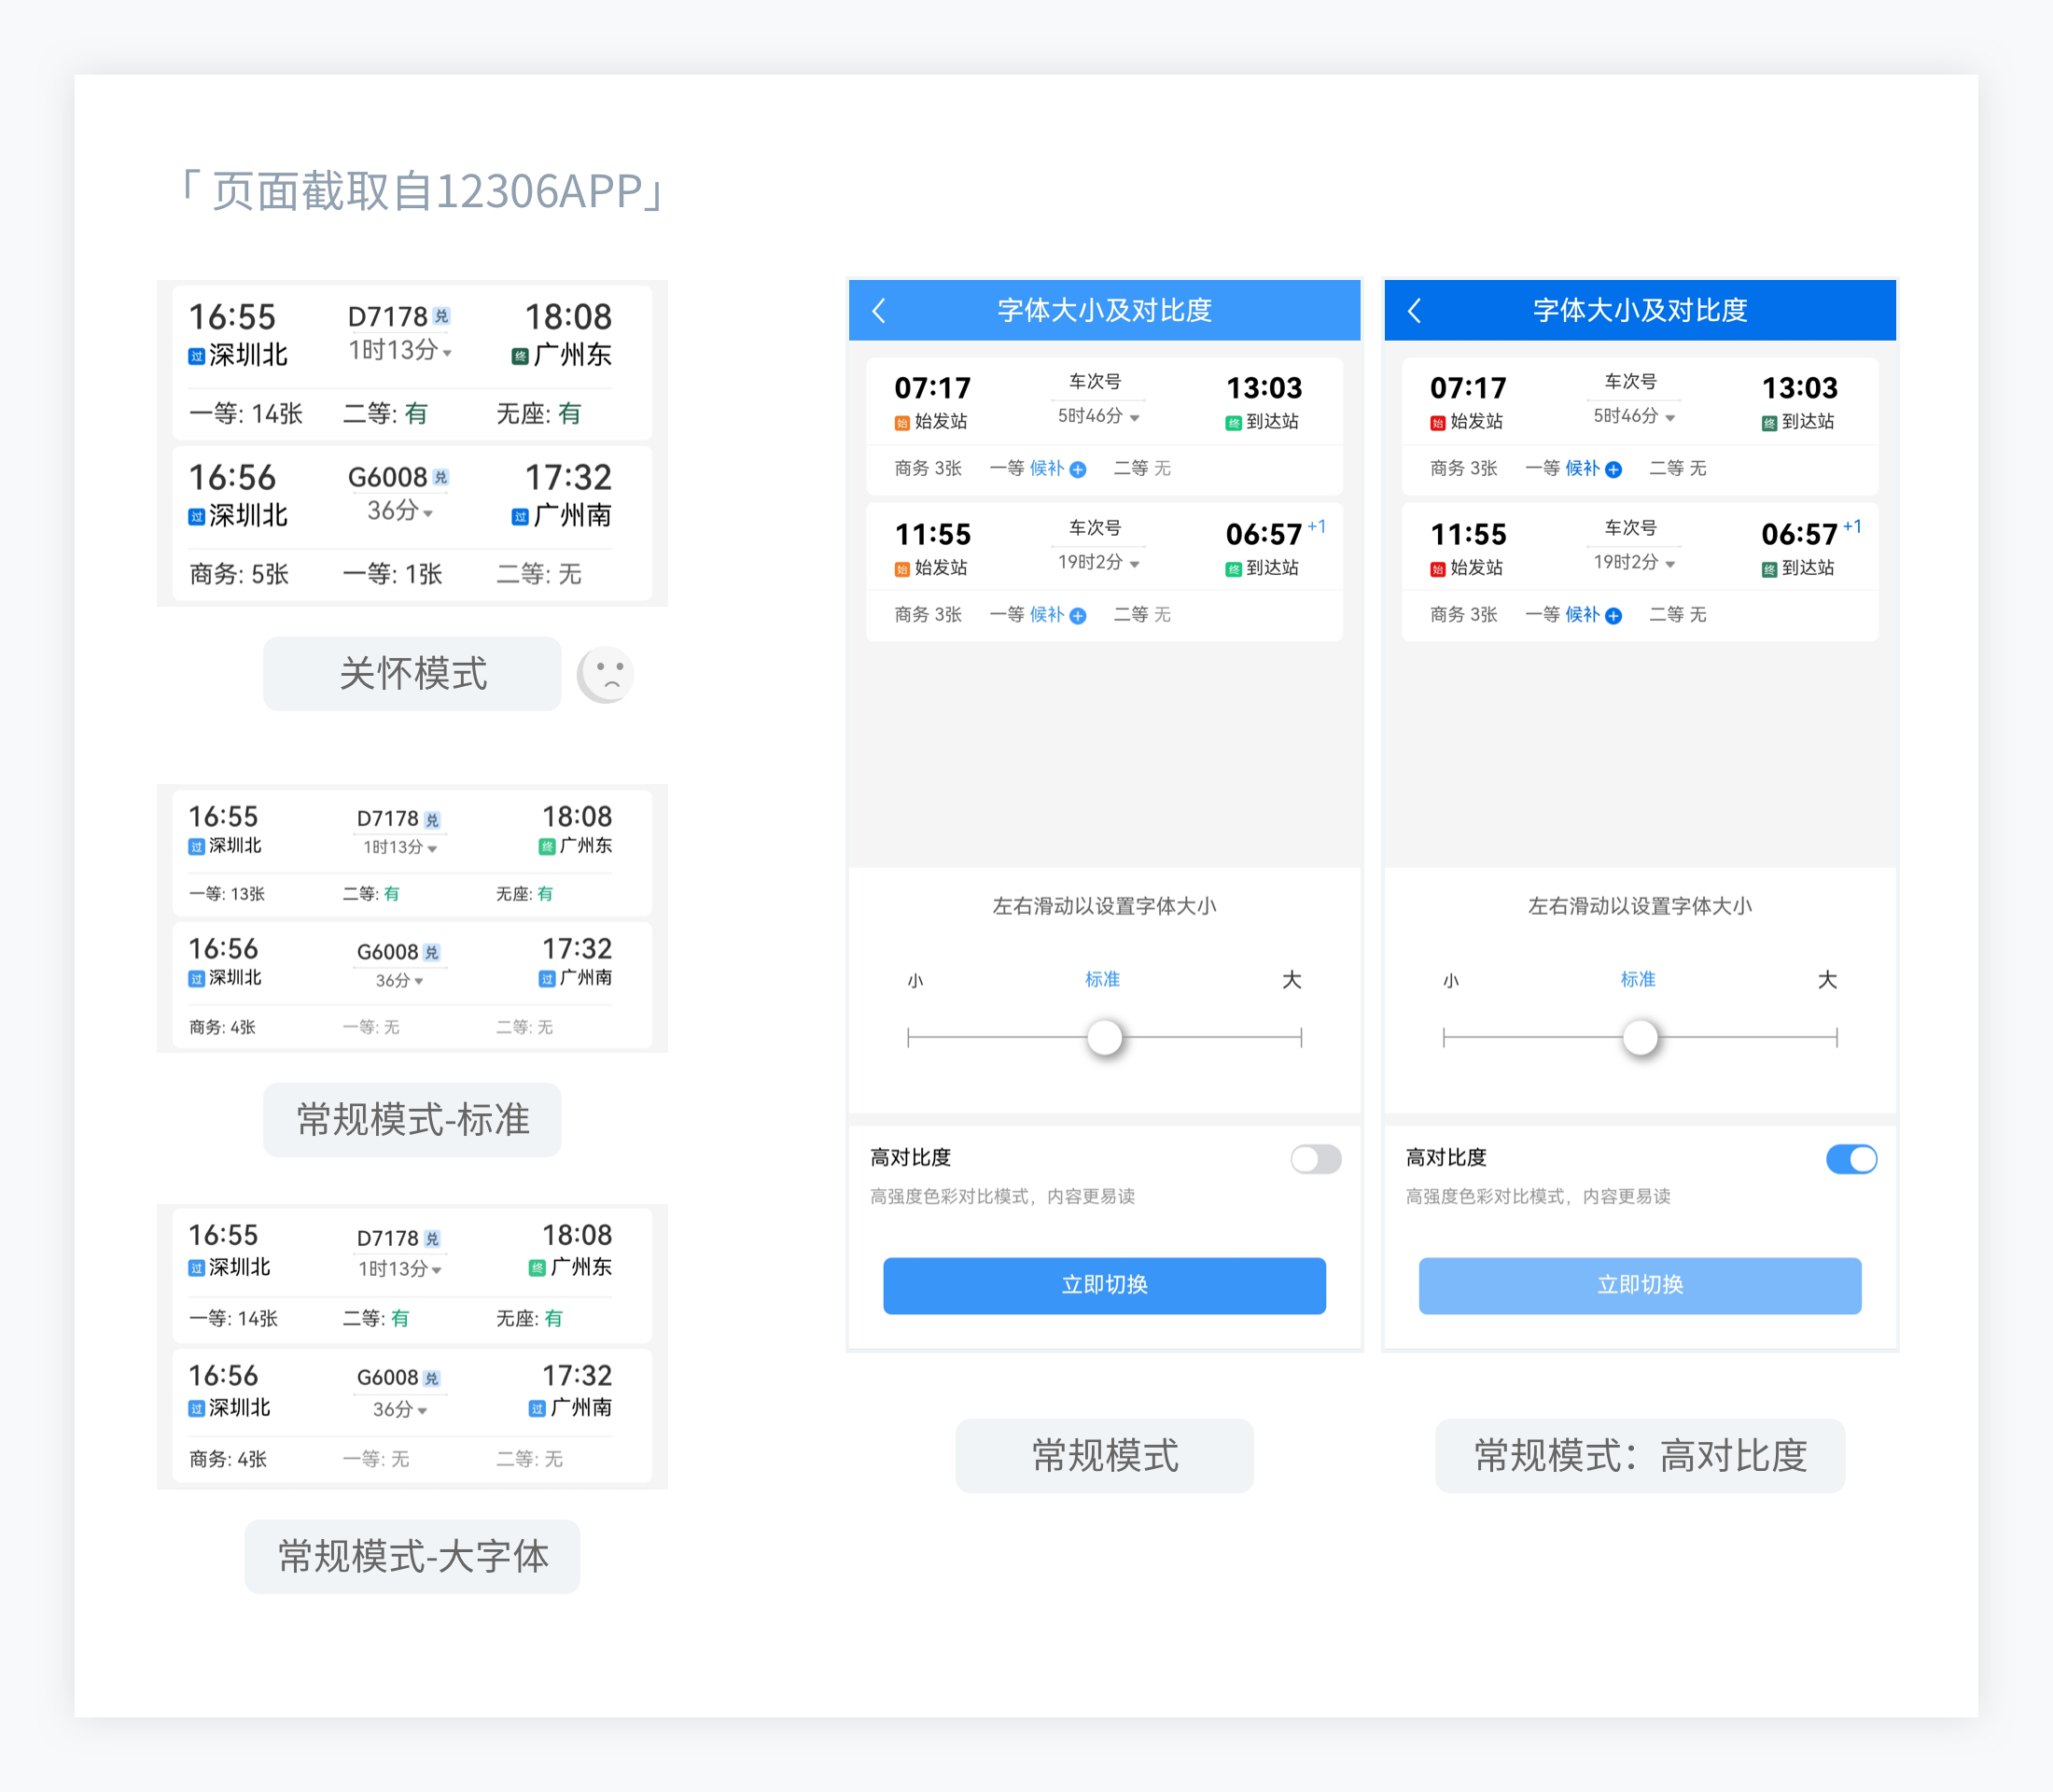Select 小 font size label in left phone
The height and width of the screenshot is (1792, 2053).
coord(915,981)
